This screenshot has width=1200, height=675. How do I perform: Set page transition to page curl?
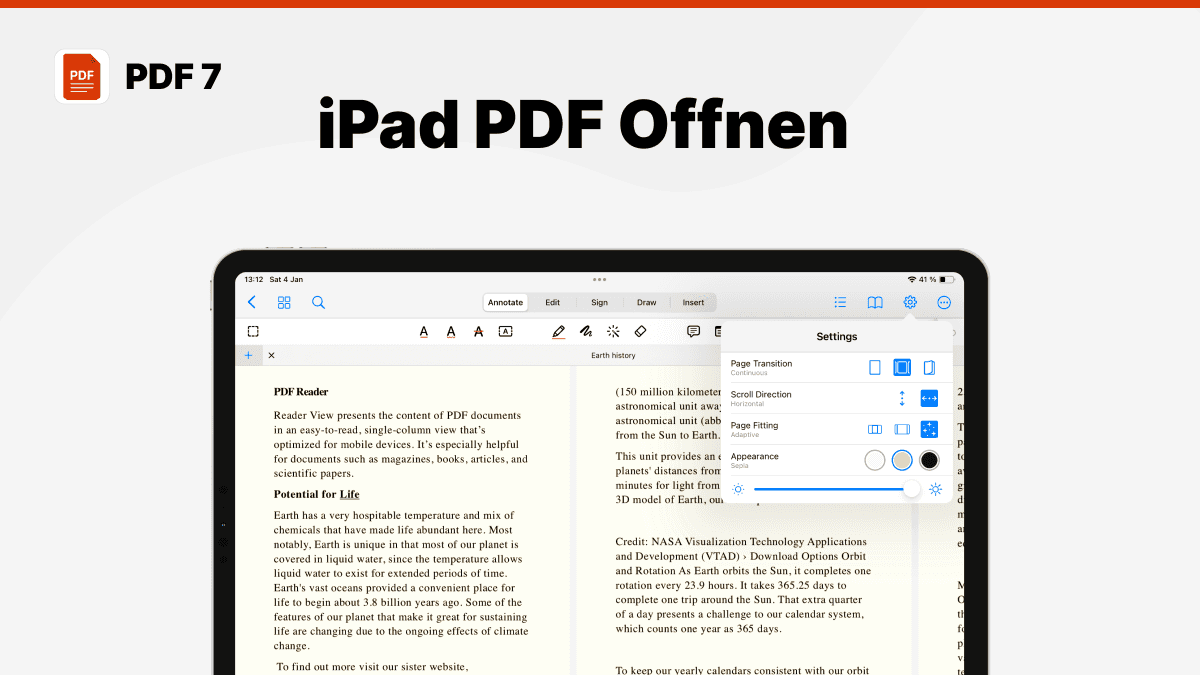pos(929,367)
